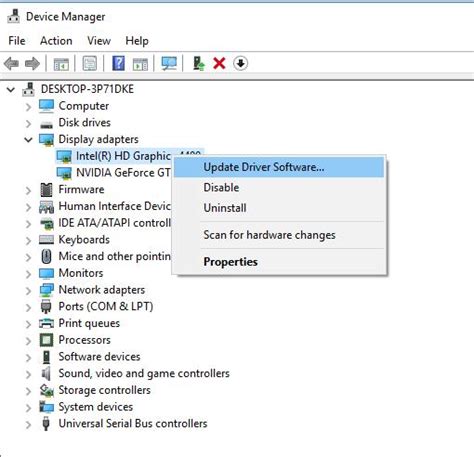Choose Disable in the context menu
The width and height of the screenshot is (474, 457).
(x=279, y=187)
